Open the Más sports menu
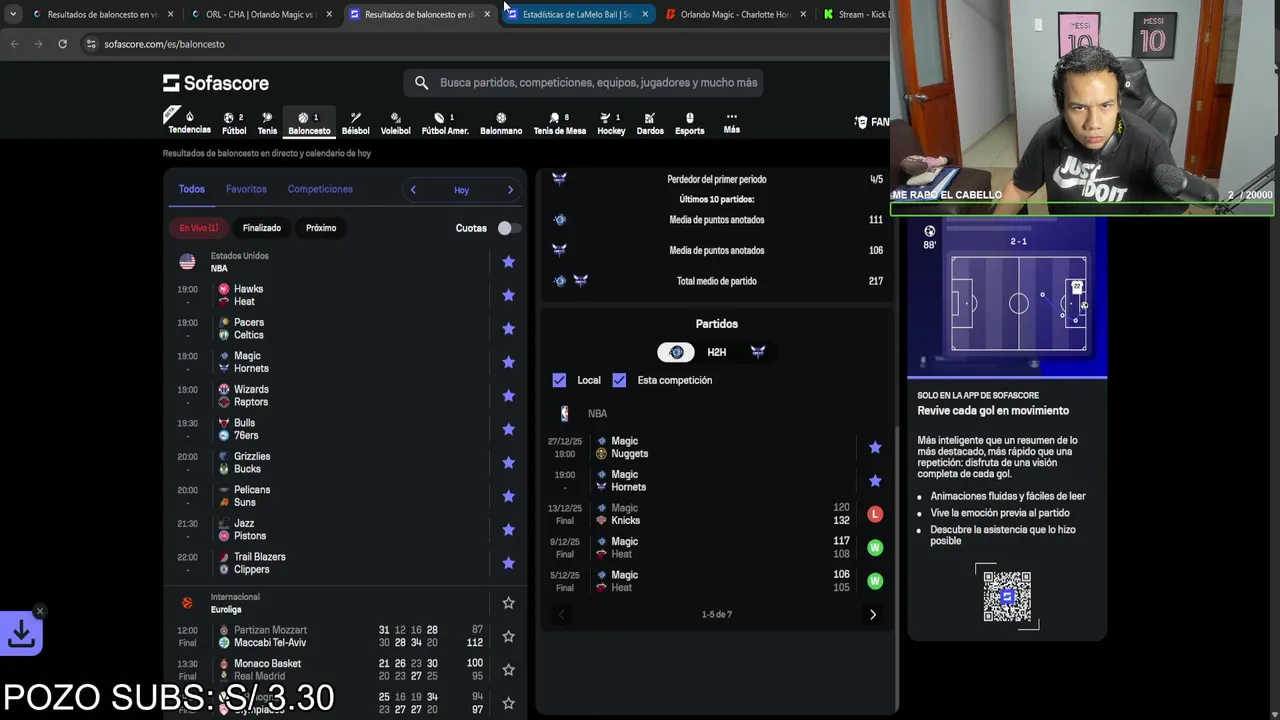Screen dimensions: 1280x720 pos(732,123)
